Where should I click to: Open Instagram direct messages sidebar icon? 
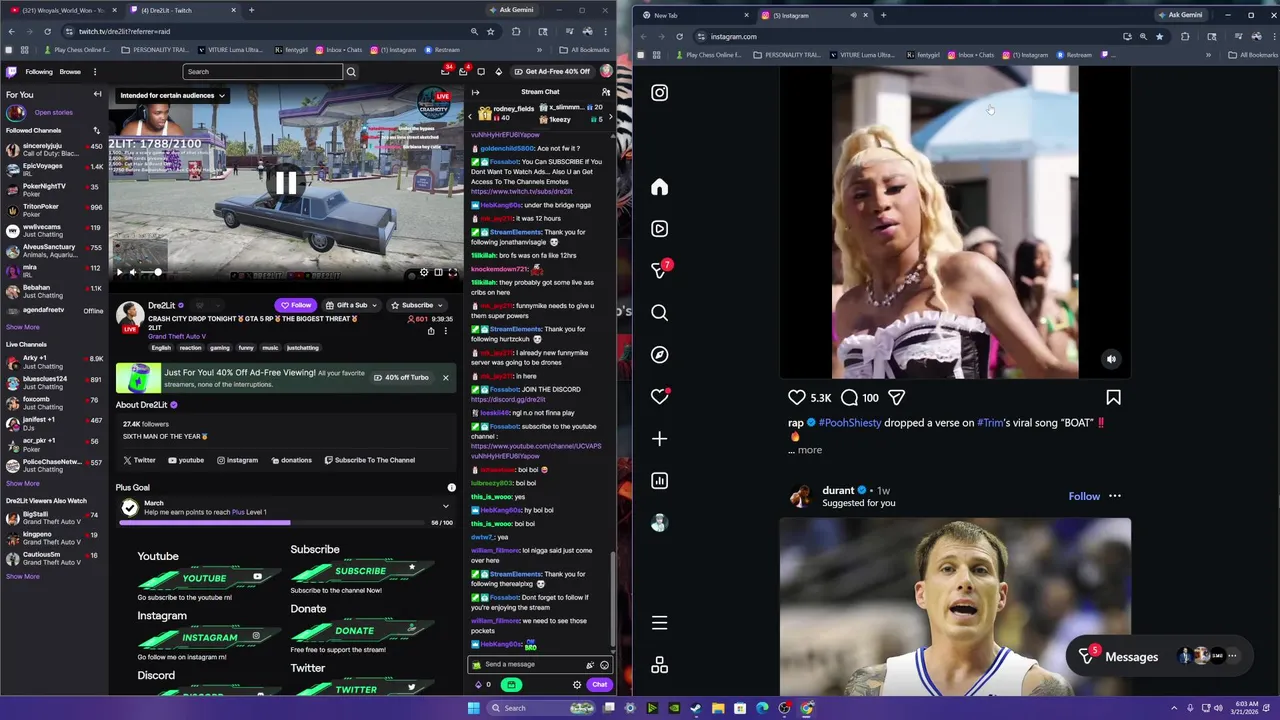tap(659, 271)
